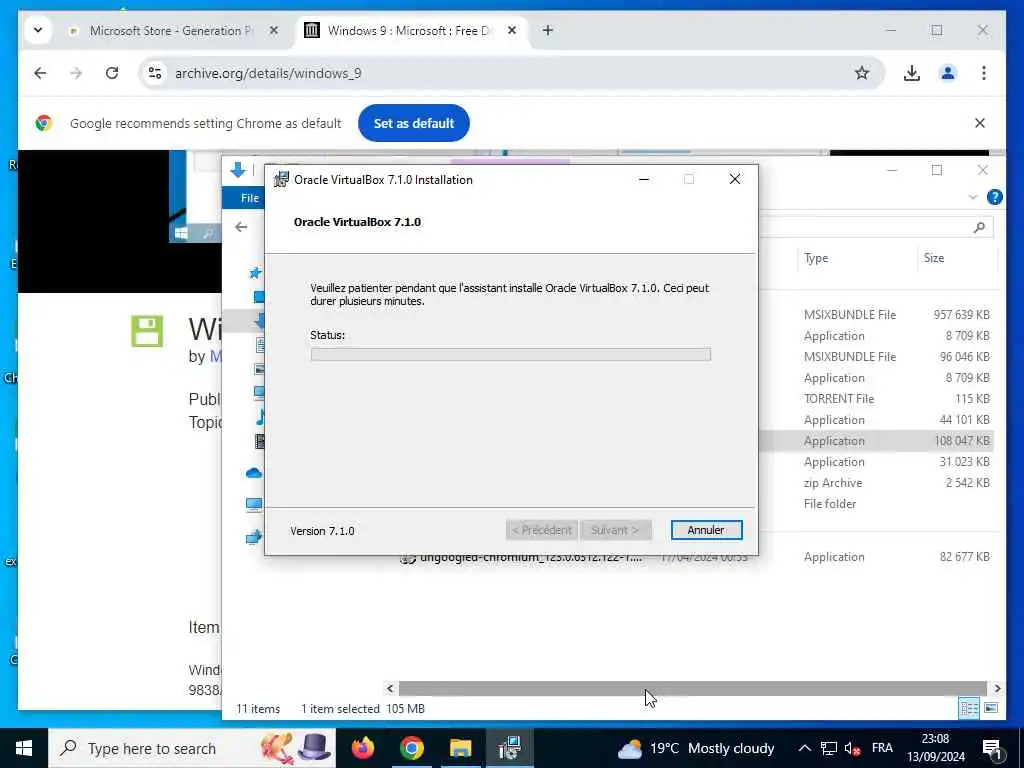
Task: Click the horizontal scrollbar right arrow
Action: pyautogui.click(x=997, y=688)
